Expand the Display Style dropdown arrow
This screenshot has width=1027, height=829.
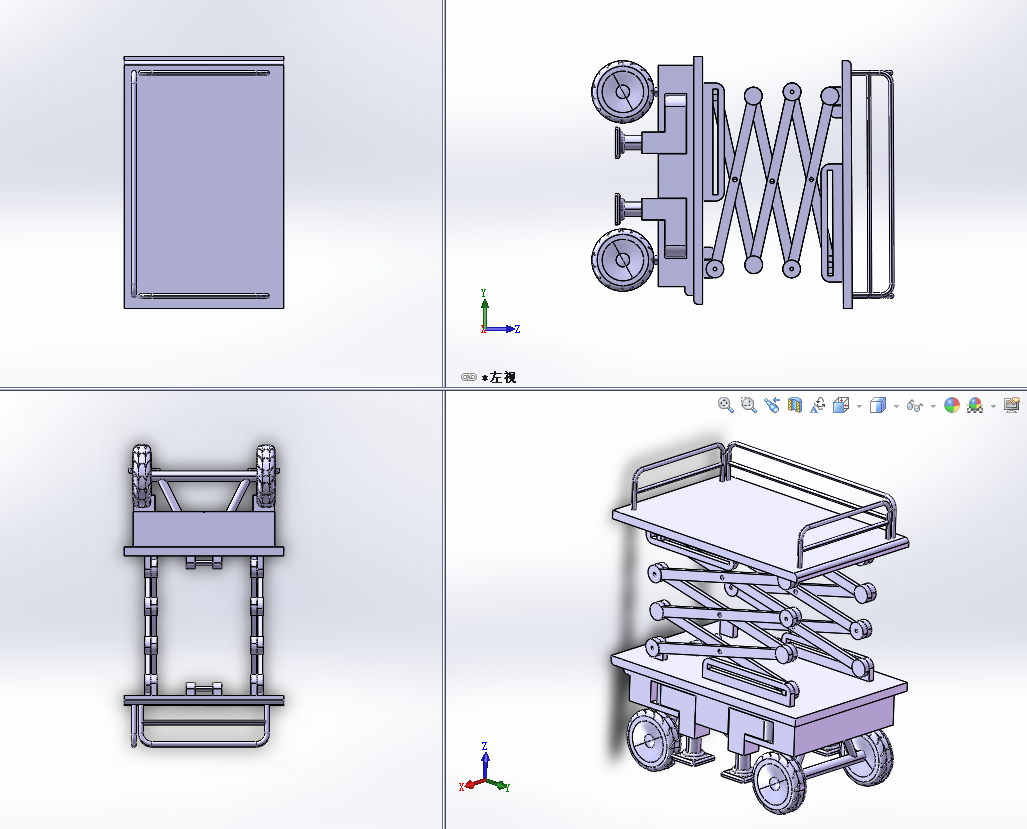click(x=896, y=407)
